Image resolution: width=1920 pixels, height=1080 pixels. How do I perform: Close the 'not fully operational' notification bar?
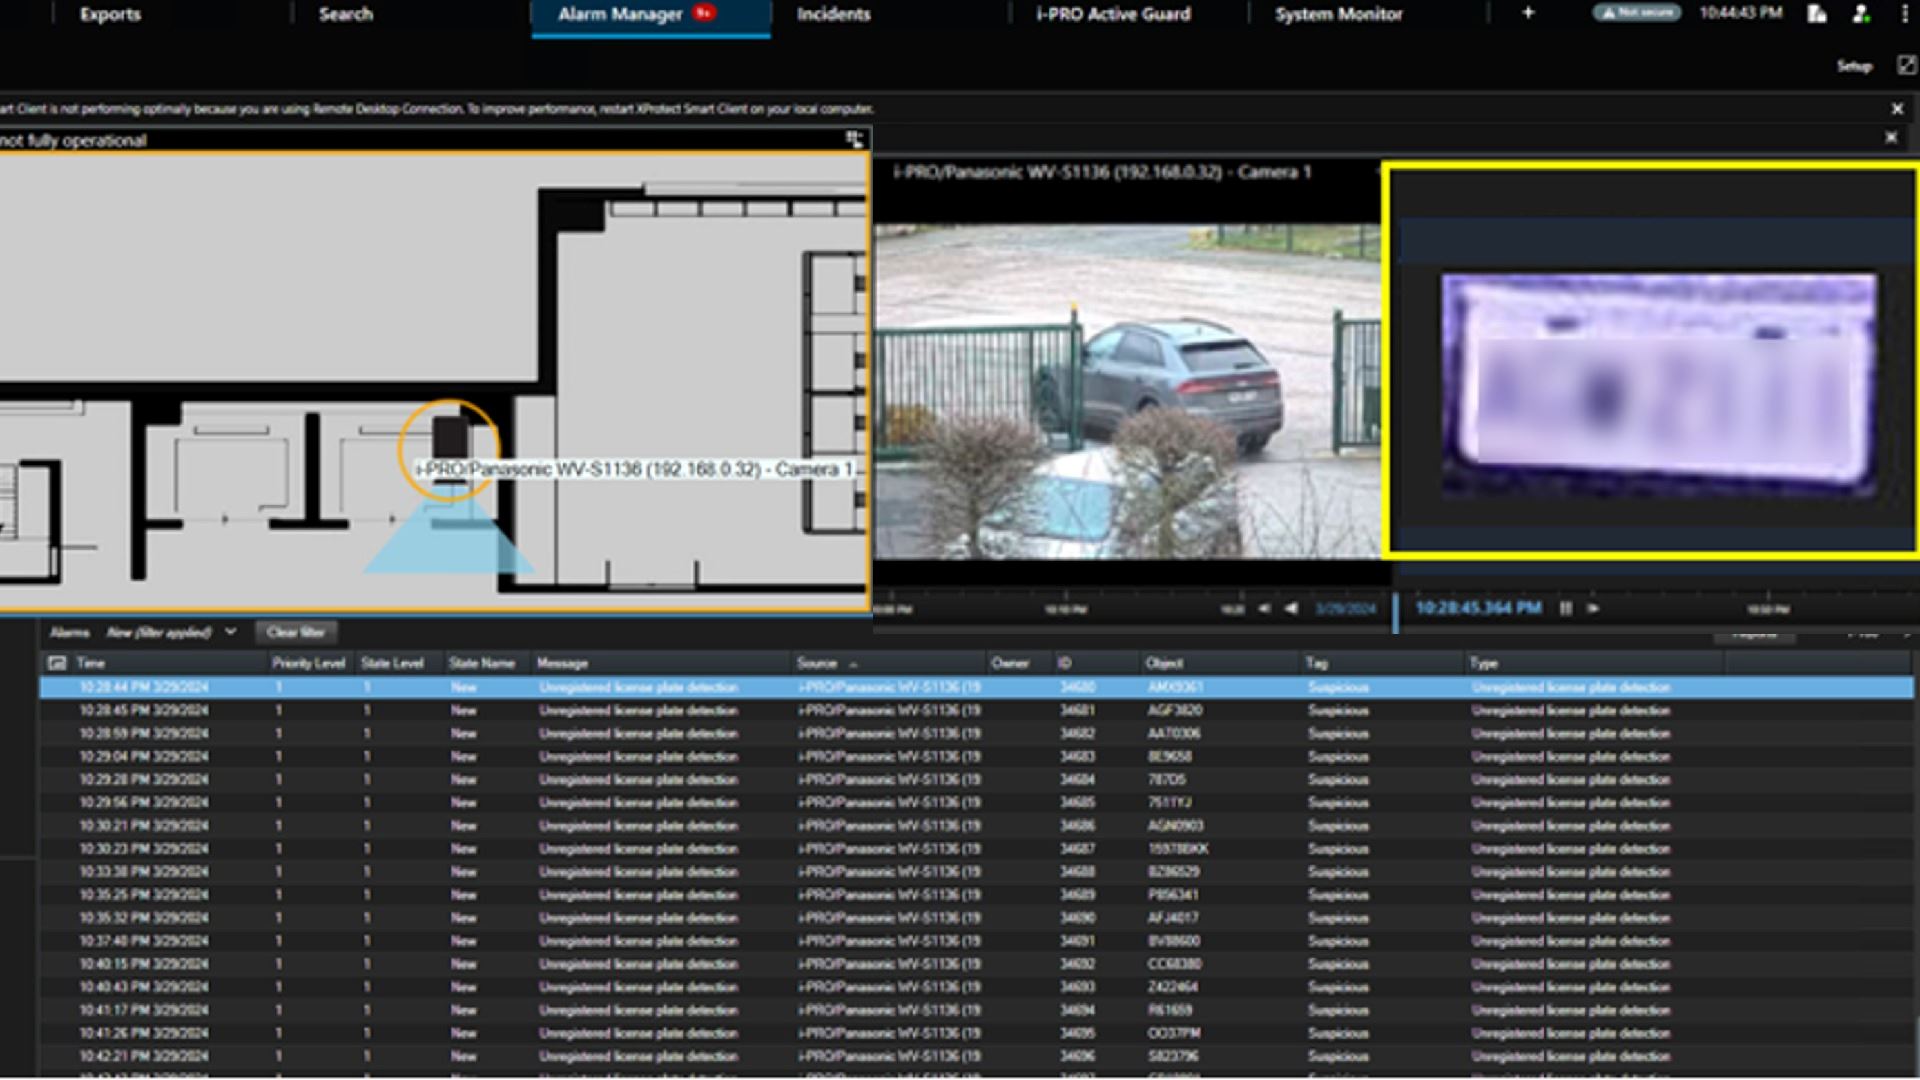pos(1890,137)
